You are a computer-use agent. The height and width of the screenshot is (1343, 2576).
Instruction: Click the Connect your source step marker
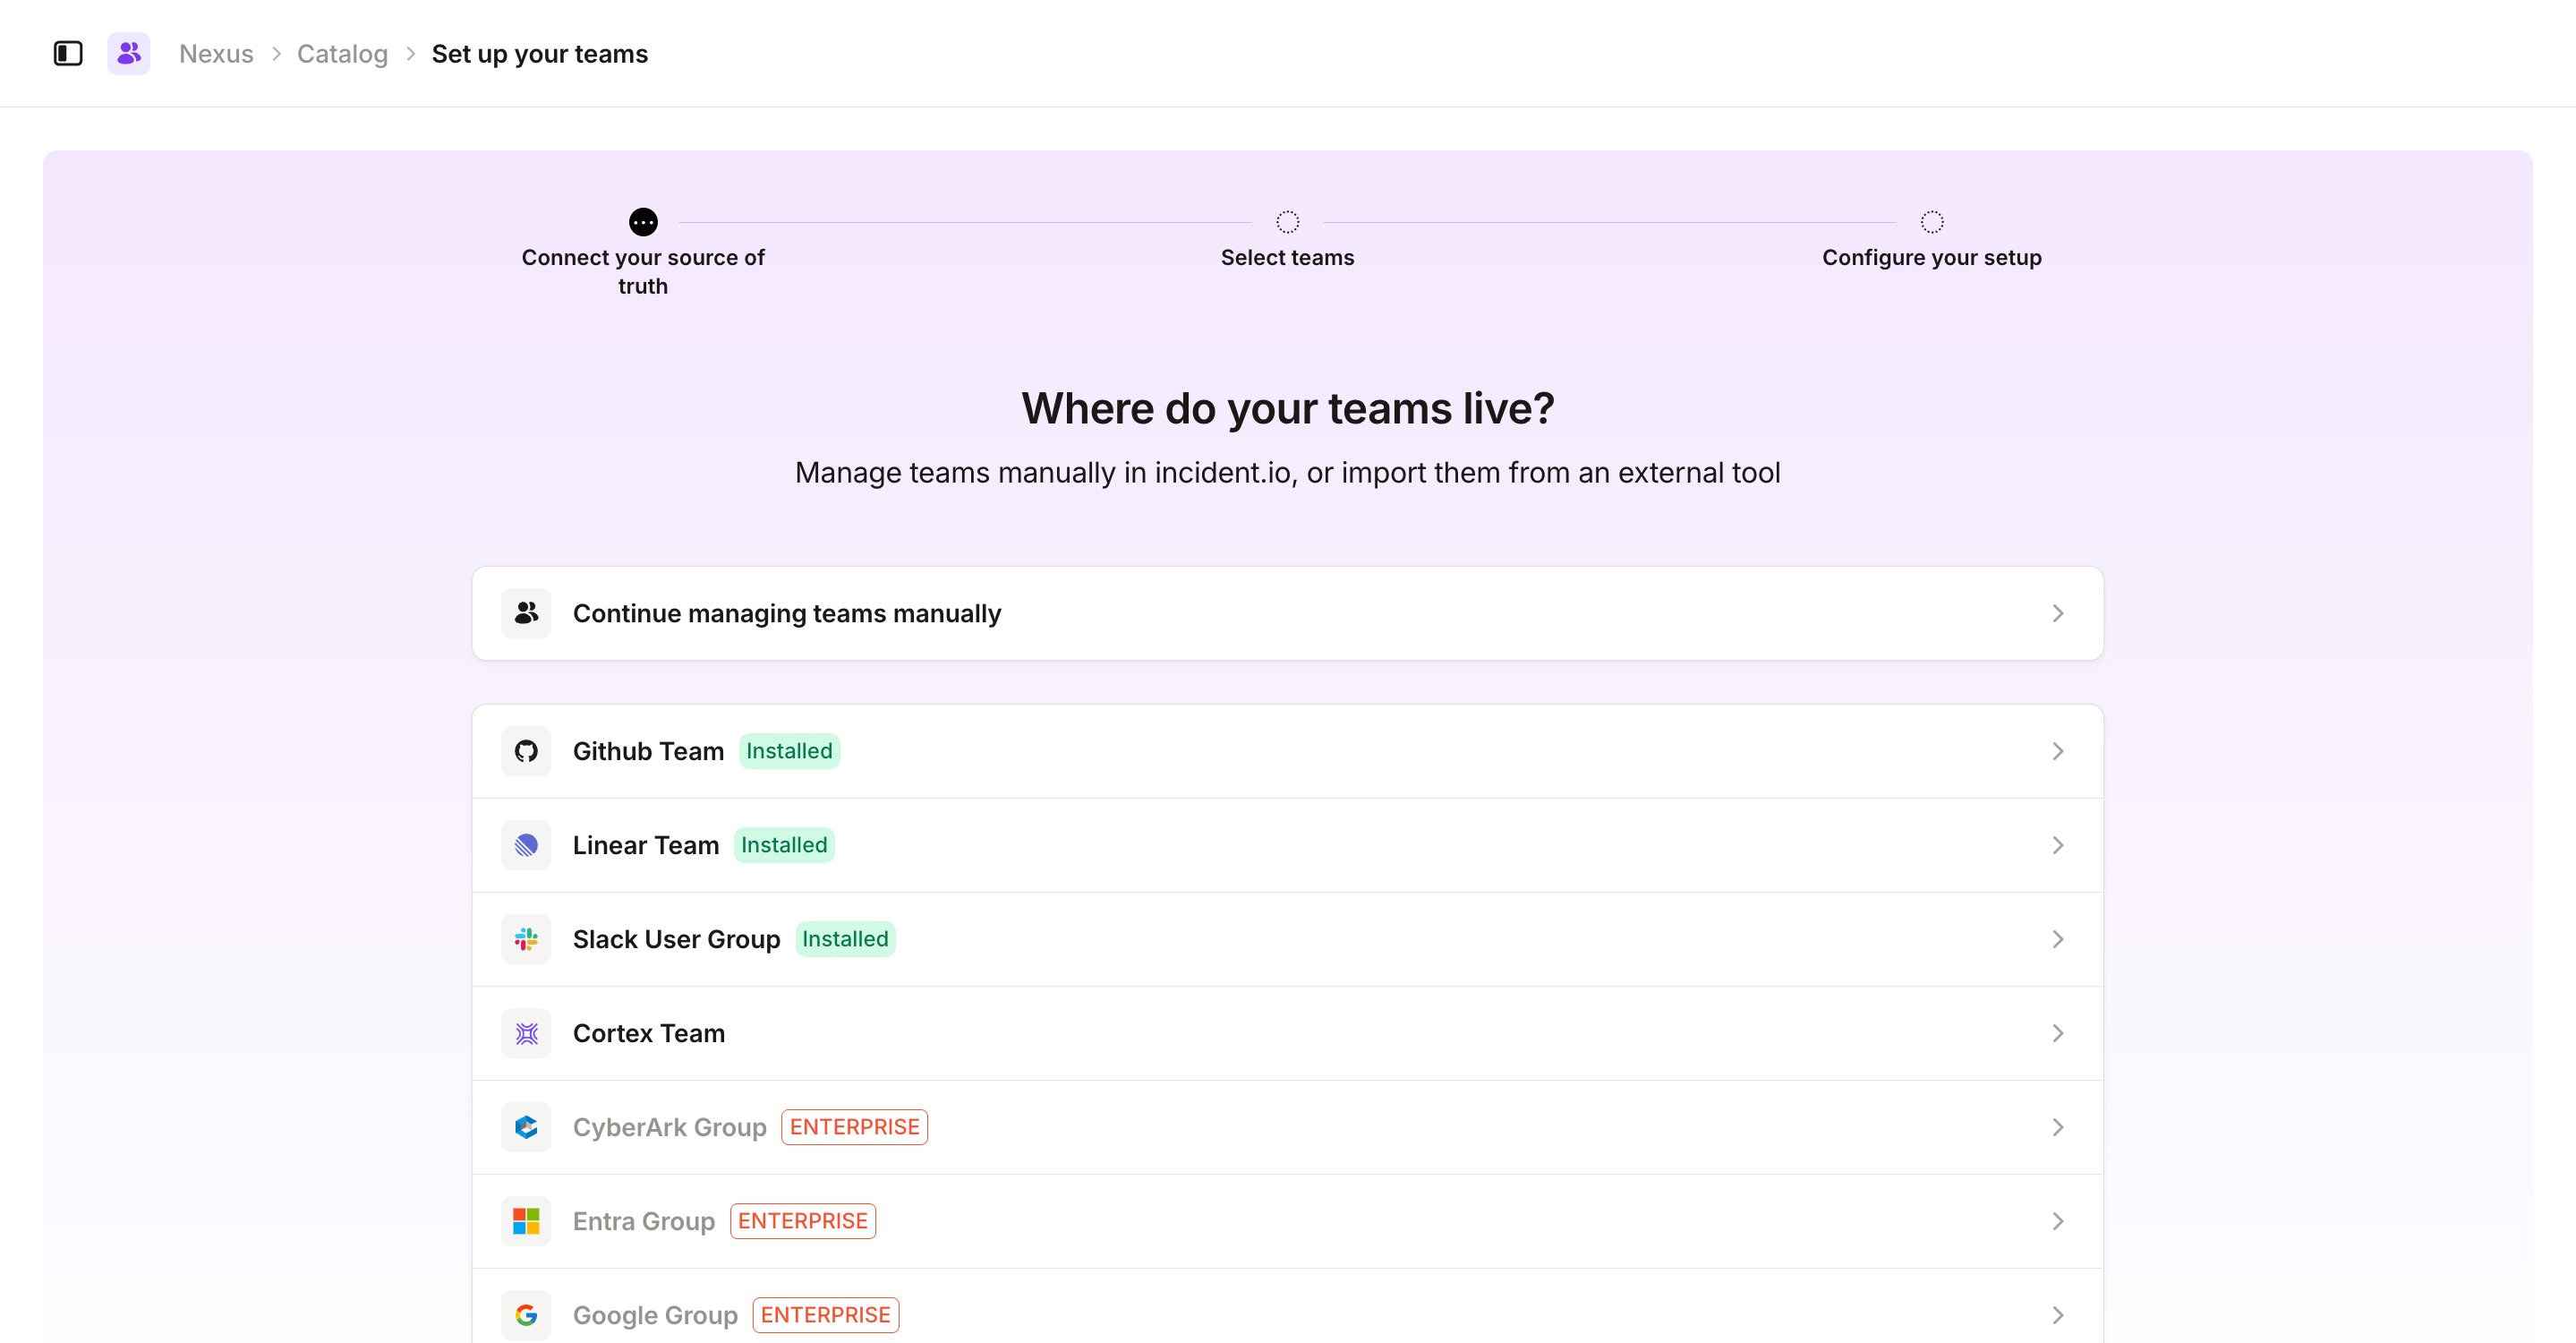click(x=643, y=222)
